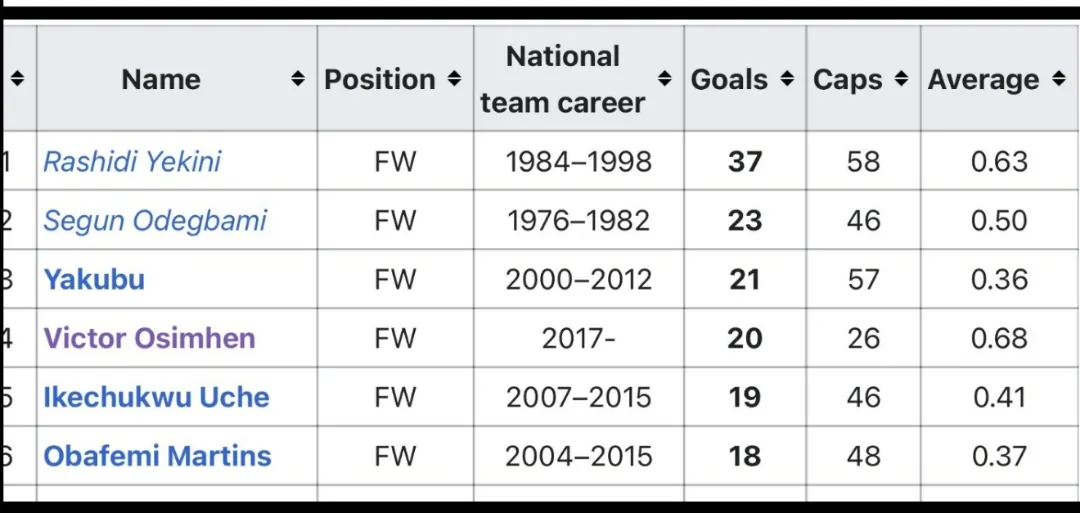This screenshot has width=1080, height=513.
Task: Follow the Yakubu link
Action: tap(94, 279)
